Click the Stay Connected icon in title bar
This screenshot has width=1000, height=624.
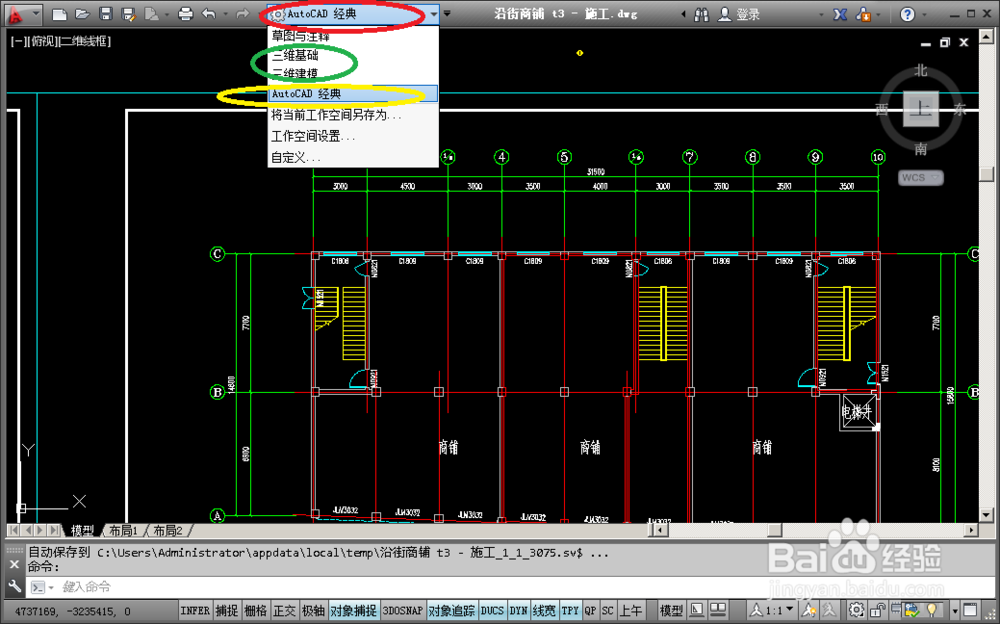pos(863,14)
